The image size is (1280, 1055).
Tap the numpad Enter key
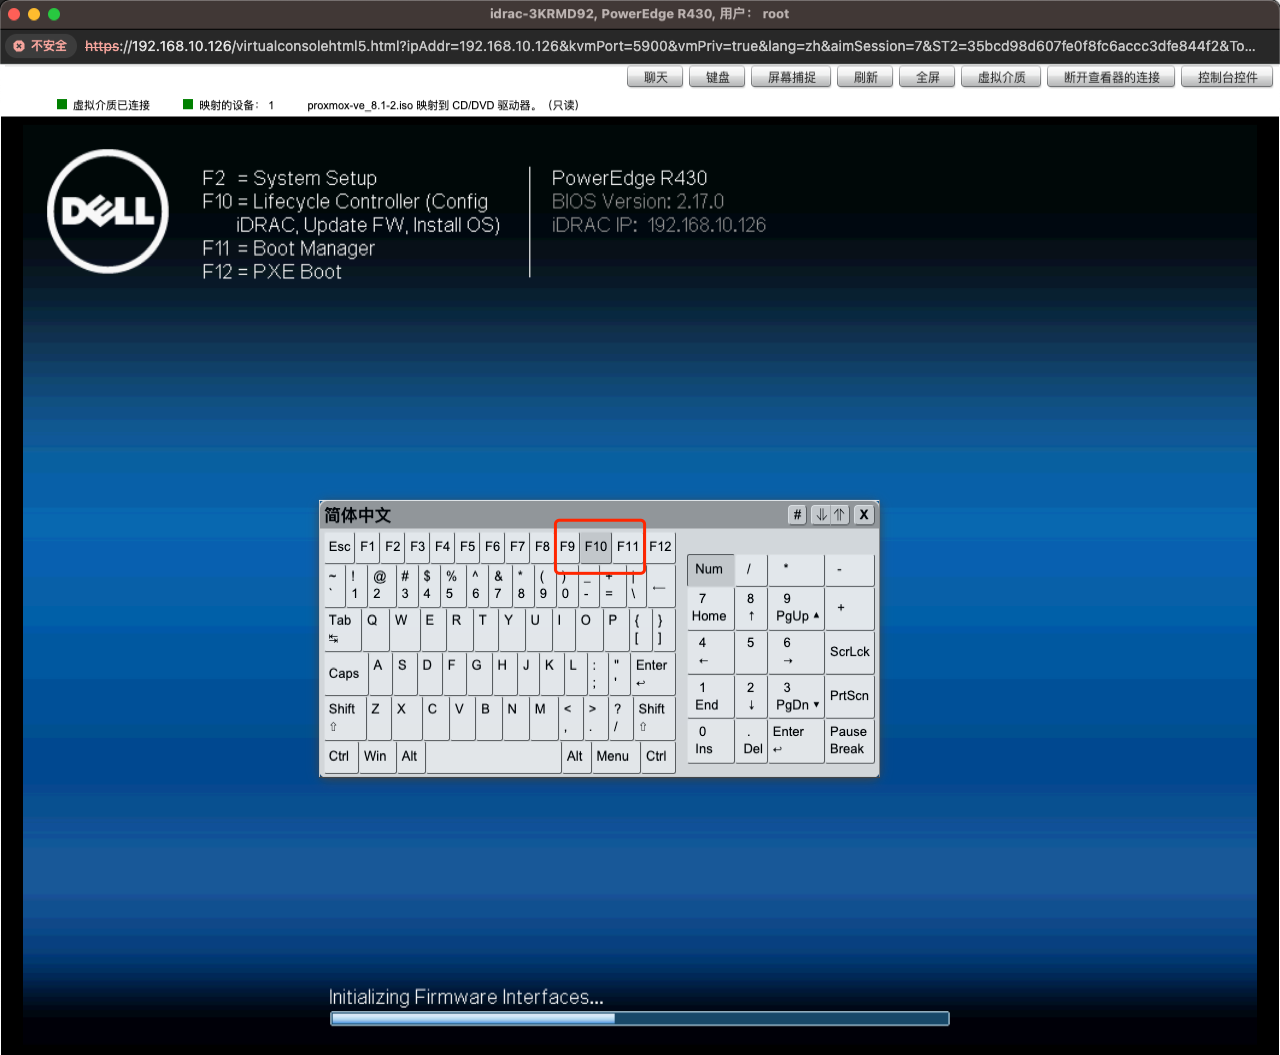pos(795,740)
